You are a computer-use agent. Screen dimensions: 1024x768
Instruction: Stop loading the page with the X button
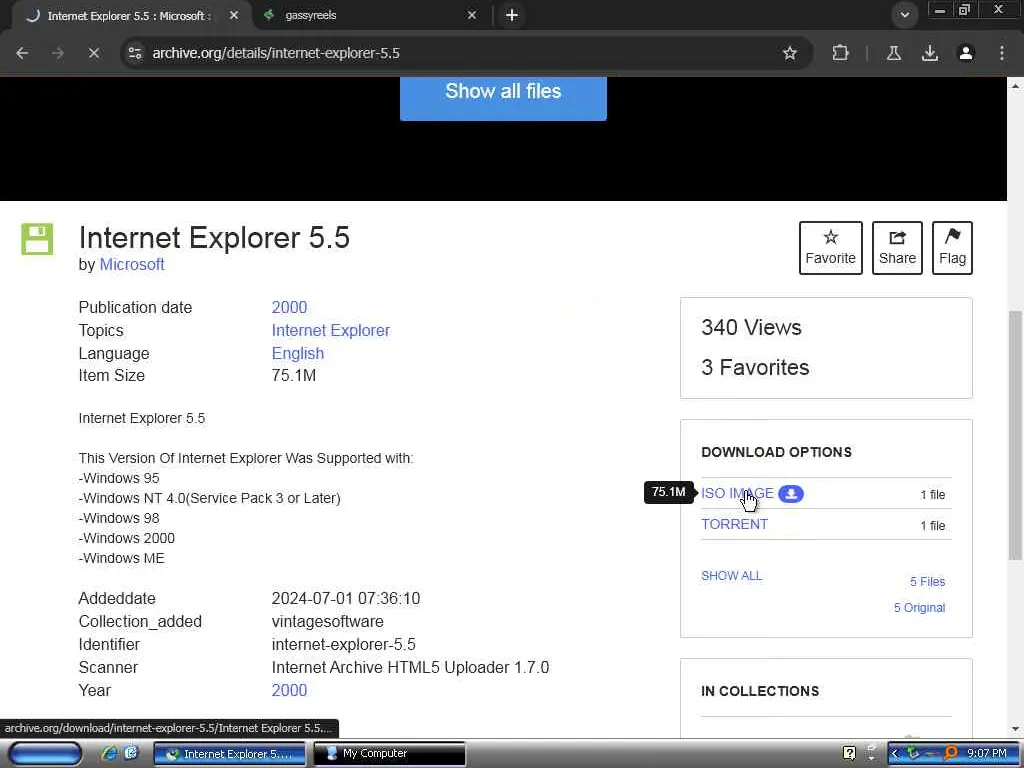[94, 53]
